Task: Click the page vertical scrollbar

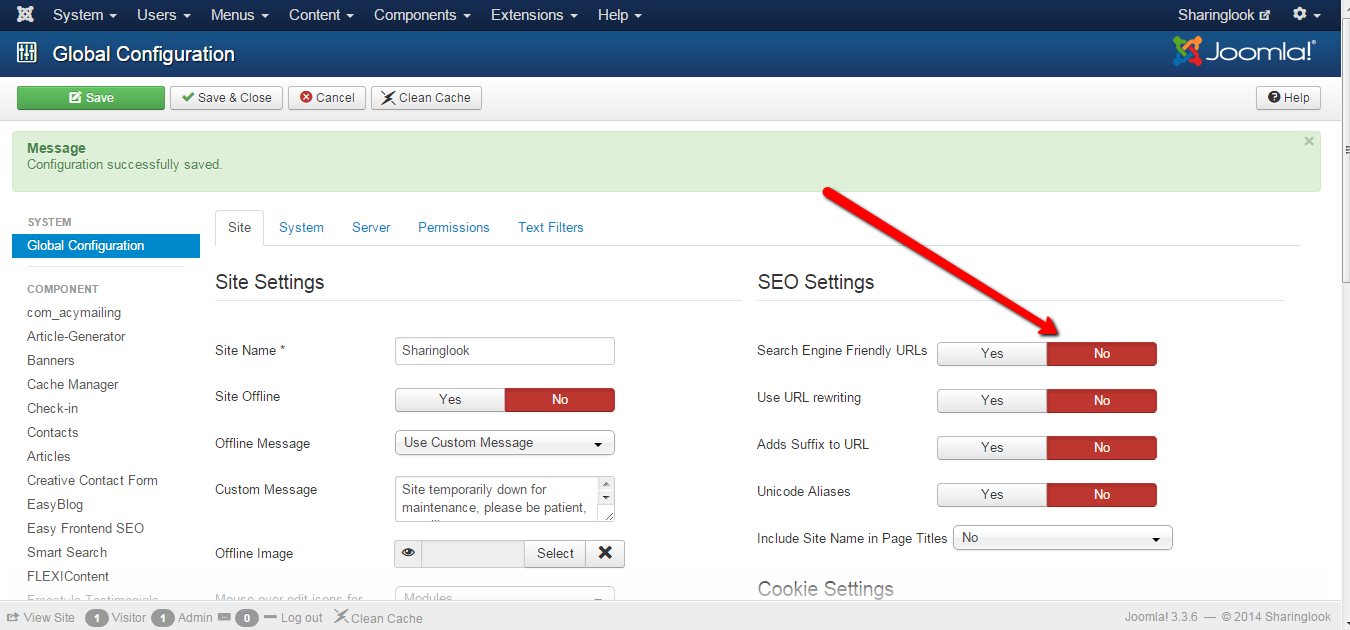Action: (1346, 150)
